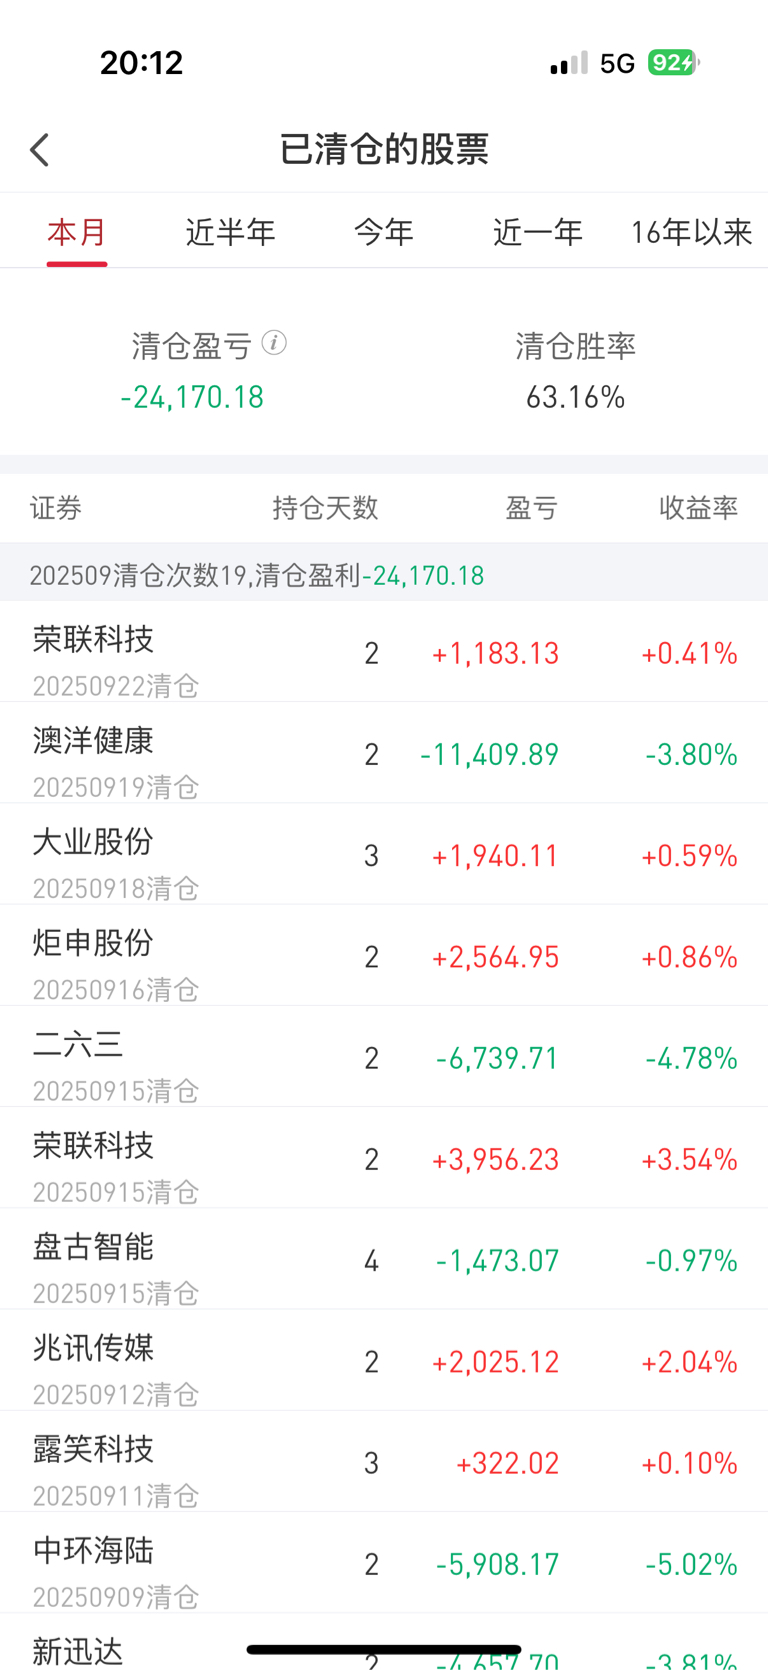The width and height of the screenshot is (768, 1670).
Task: Switch to the 近半年 tab
Action: (230, 232)
